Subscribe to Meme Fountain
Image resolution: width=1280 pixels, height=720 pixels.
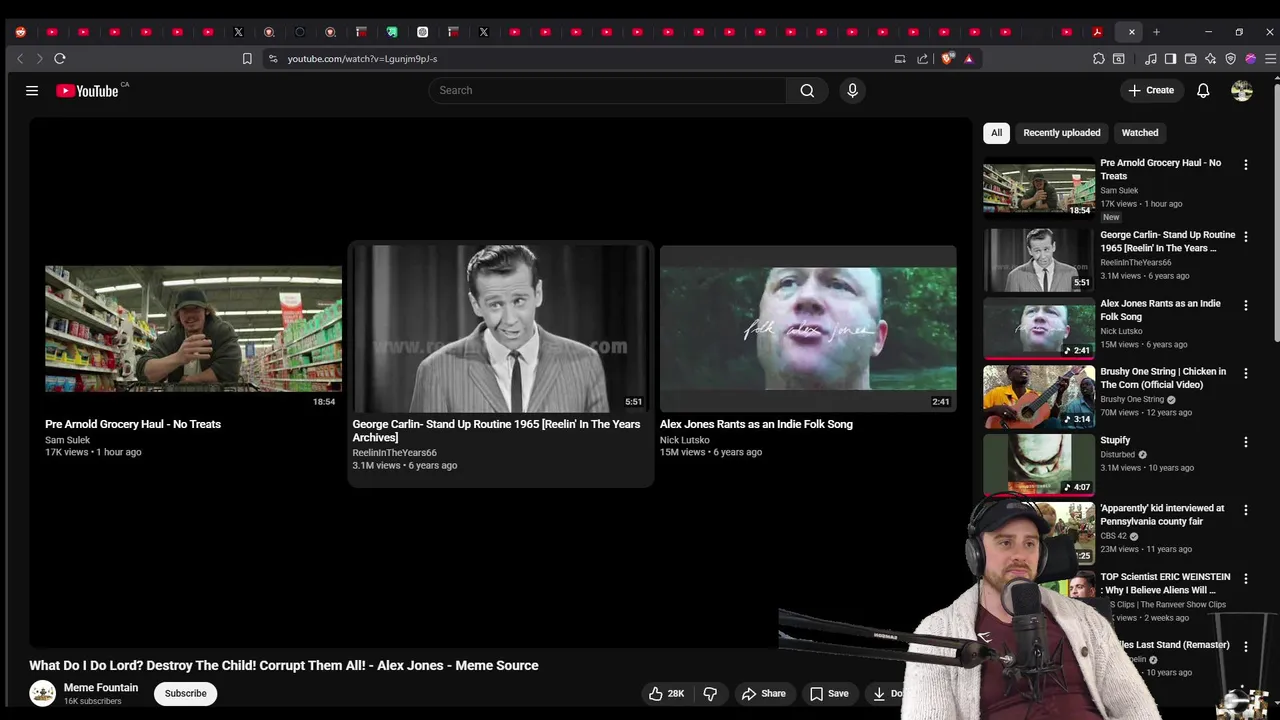[x=185, y=694]
